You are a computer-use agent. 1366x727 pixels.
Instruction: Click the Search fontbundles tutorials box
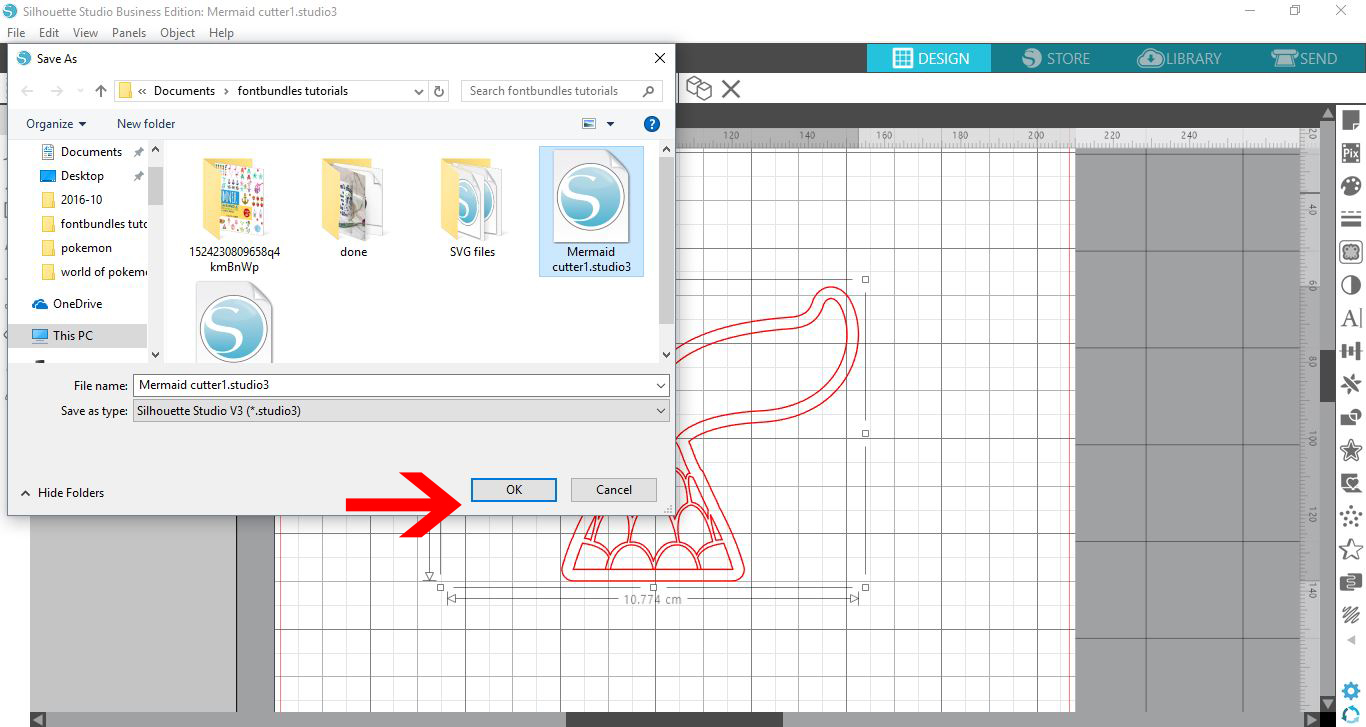[x=561, y=91]
